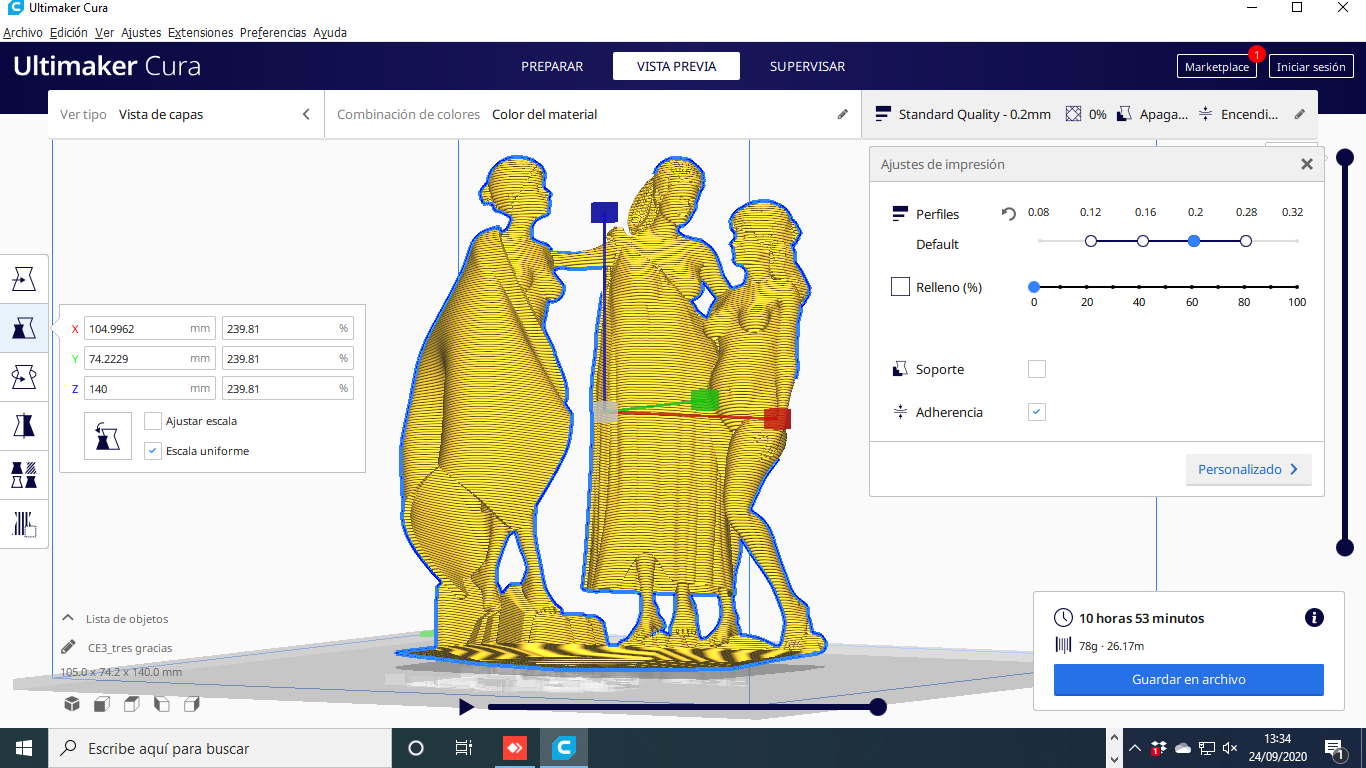Click the pencil icon in color scheme selector

point(843,115)
